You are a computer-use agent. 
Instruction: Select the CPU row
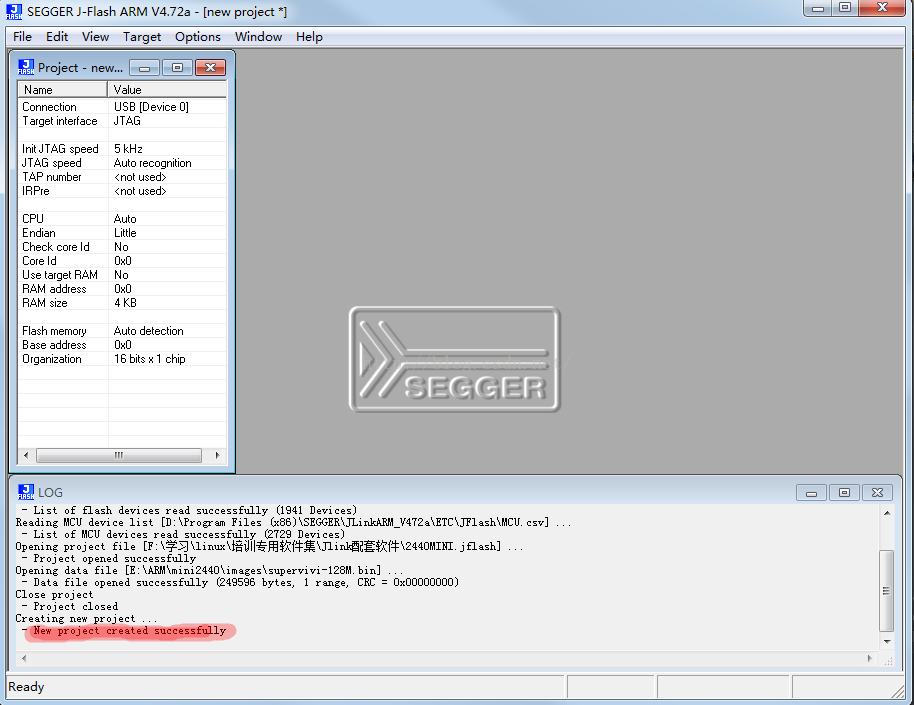pos(122,219)
